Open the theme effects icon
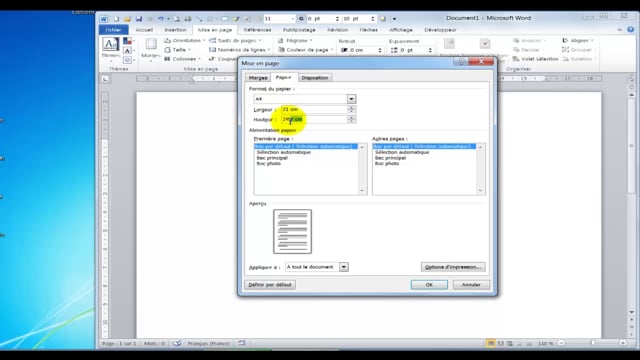Viewport: 640px width, 360px height. point(128,60)
